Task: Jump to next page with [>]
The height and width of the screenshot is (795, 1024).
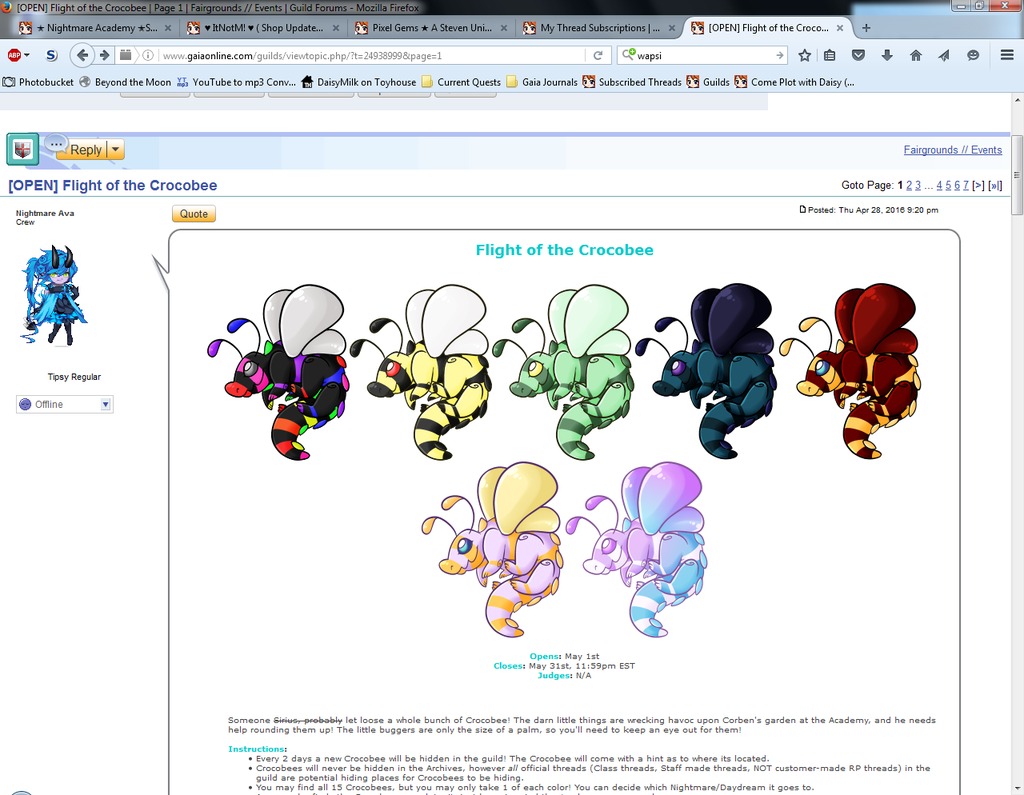Action: click(978, 186)
